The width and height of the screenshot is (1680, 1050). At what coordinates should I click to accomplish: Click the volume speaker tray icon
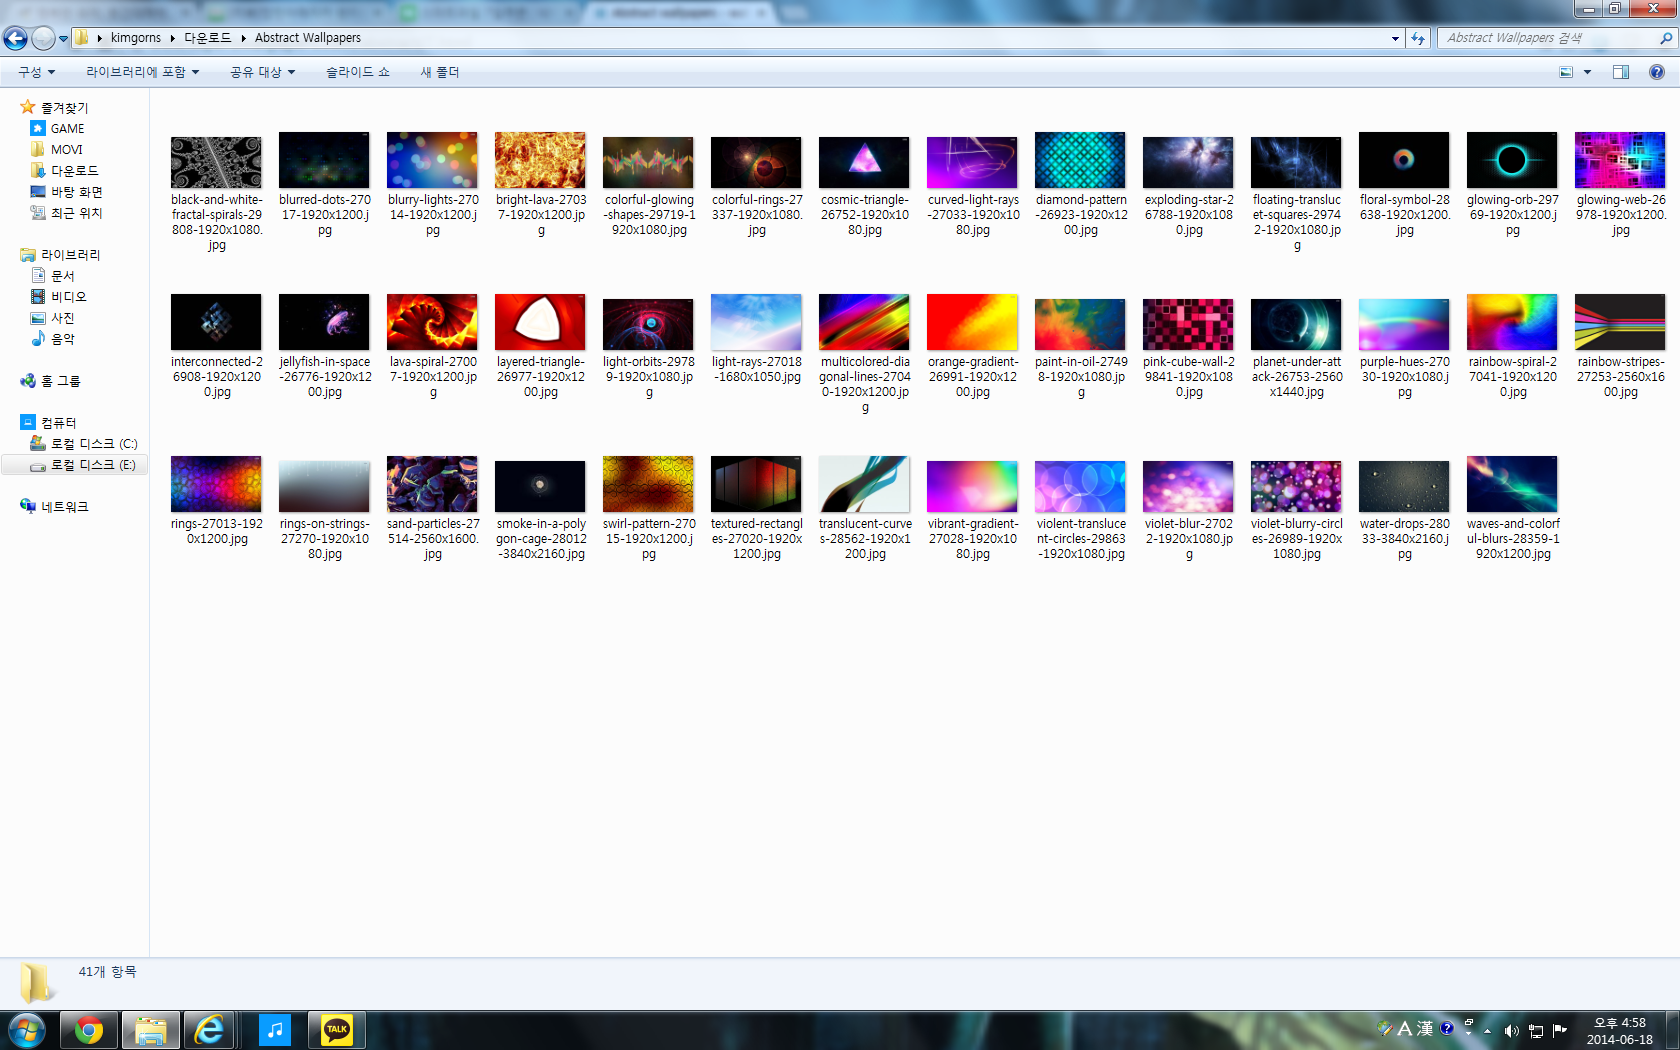point(1511,1031)
